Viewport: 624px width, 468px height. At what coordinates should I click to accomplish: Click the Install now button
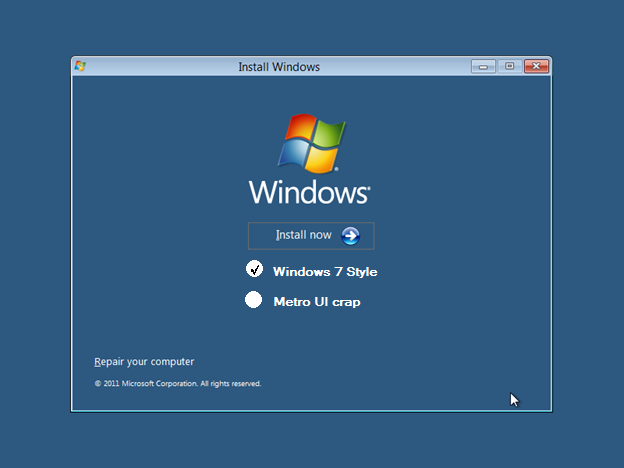311,236
